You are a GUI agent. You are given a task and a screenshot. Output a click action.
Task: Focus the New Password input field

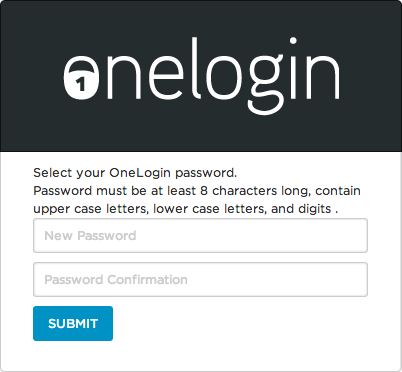point(200,235)
